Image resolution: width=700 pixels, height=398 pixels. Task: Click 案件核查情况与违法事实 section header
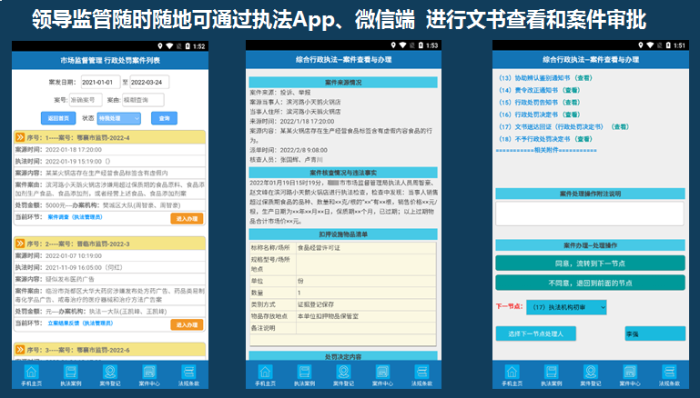343,173
